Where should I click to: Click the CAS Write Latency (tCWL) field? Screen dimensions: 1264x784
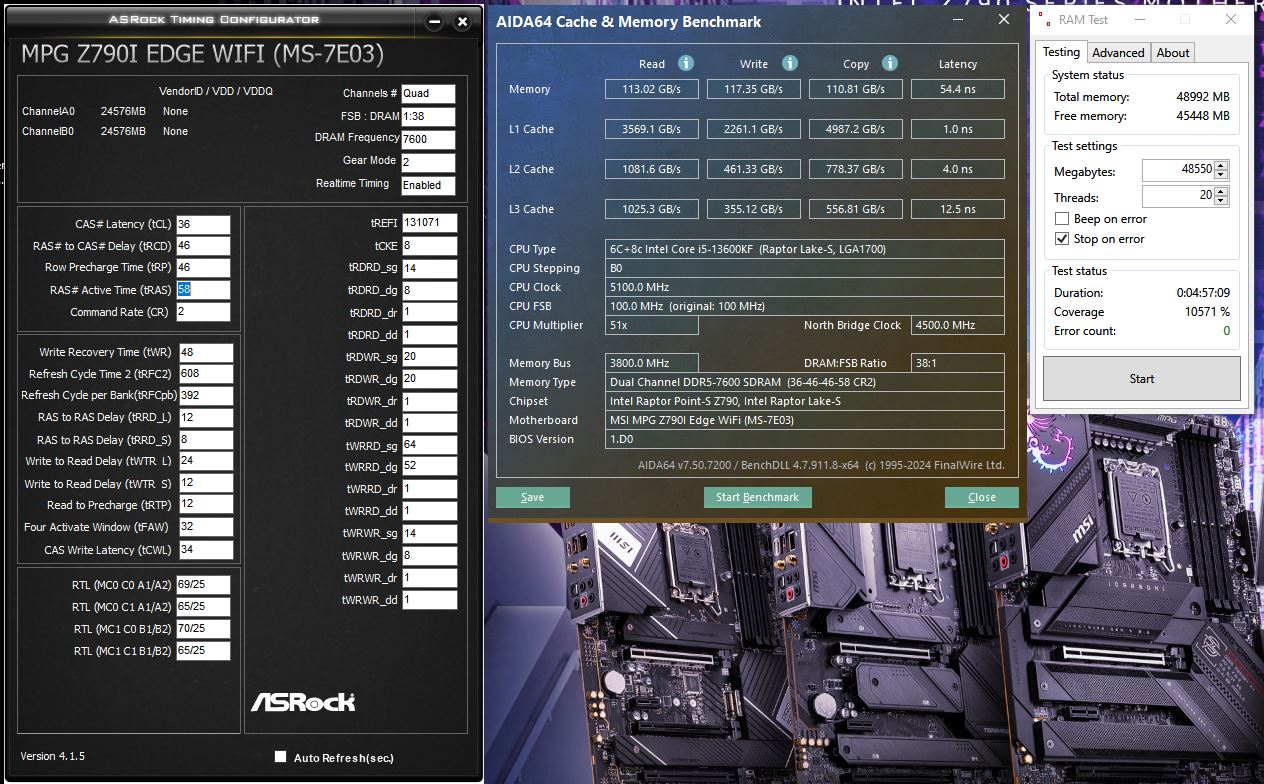(206, 550)
